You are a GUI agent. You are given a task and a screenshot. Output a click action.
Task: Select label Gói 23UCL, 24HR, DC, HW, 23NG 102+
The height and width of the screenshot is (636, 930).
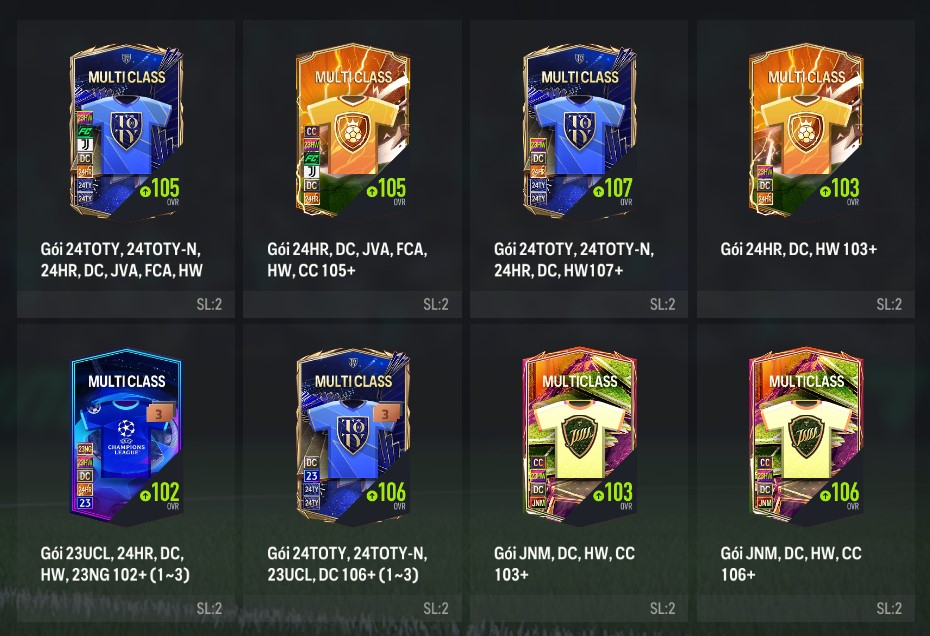(115, 564)
